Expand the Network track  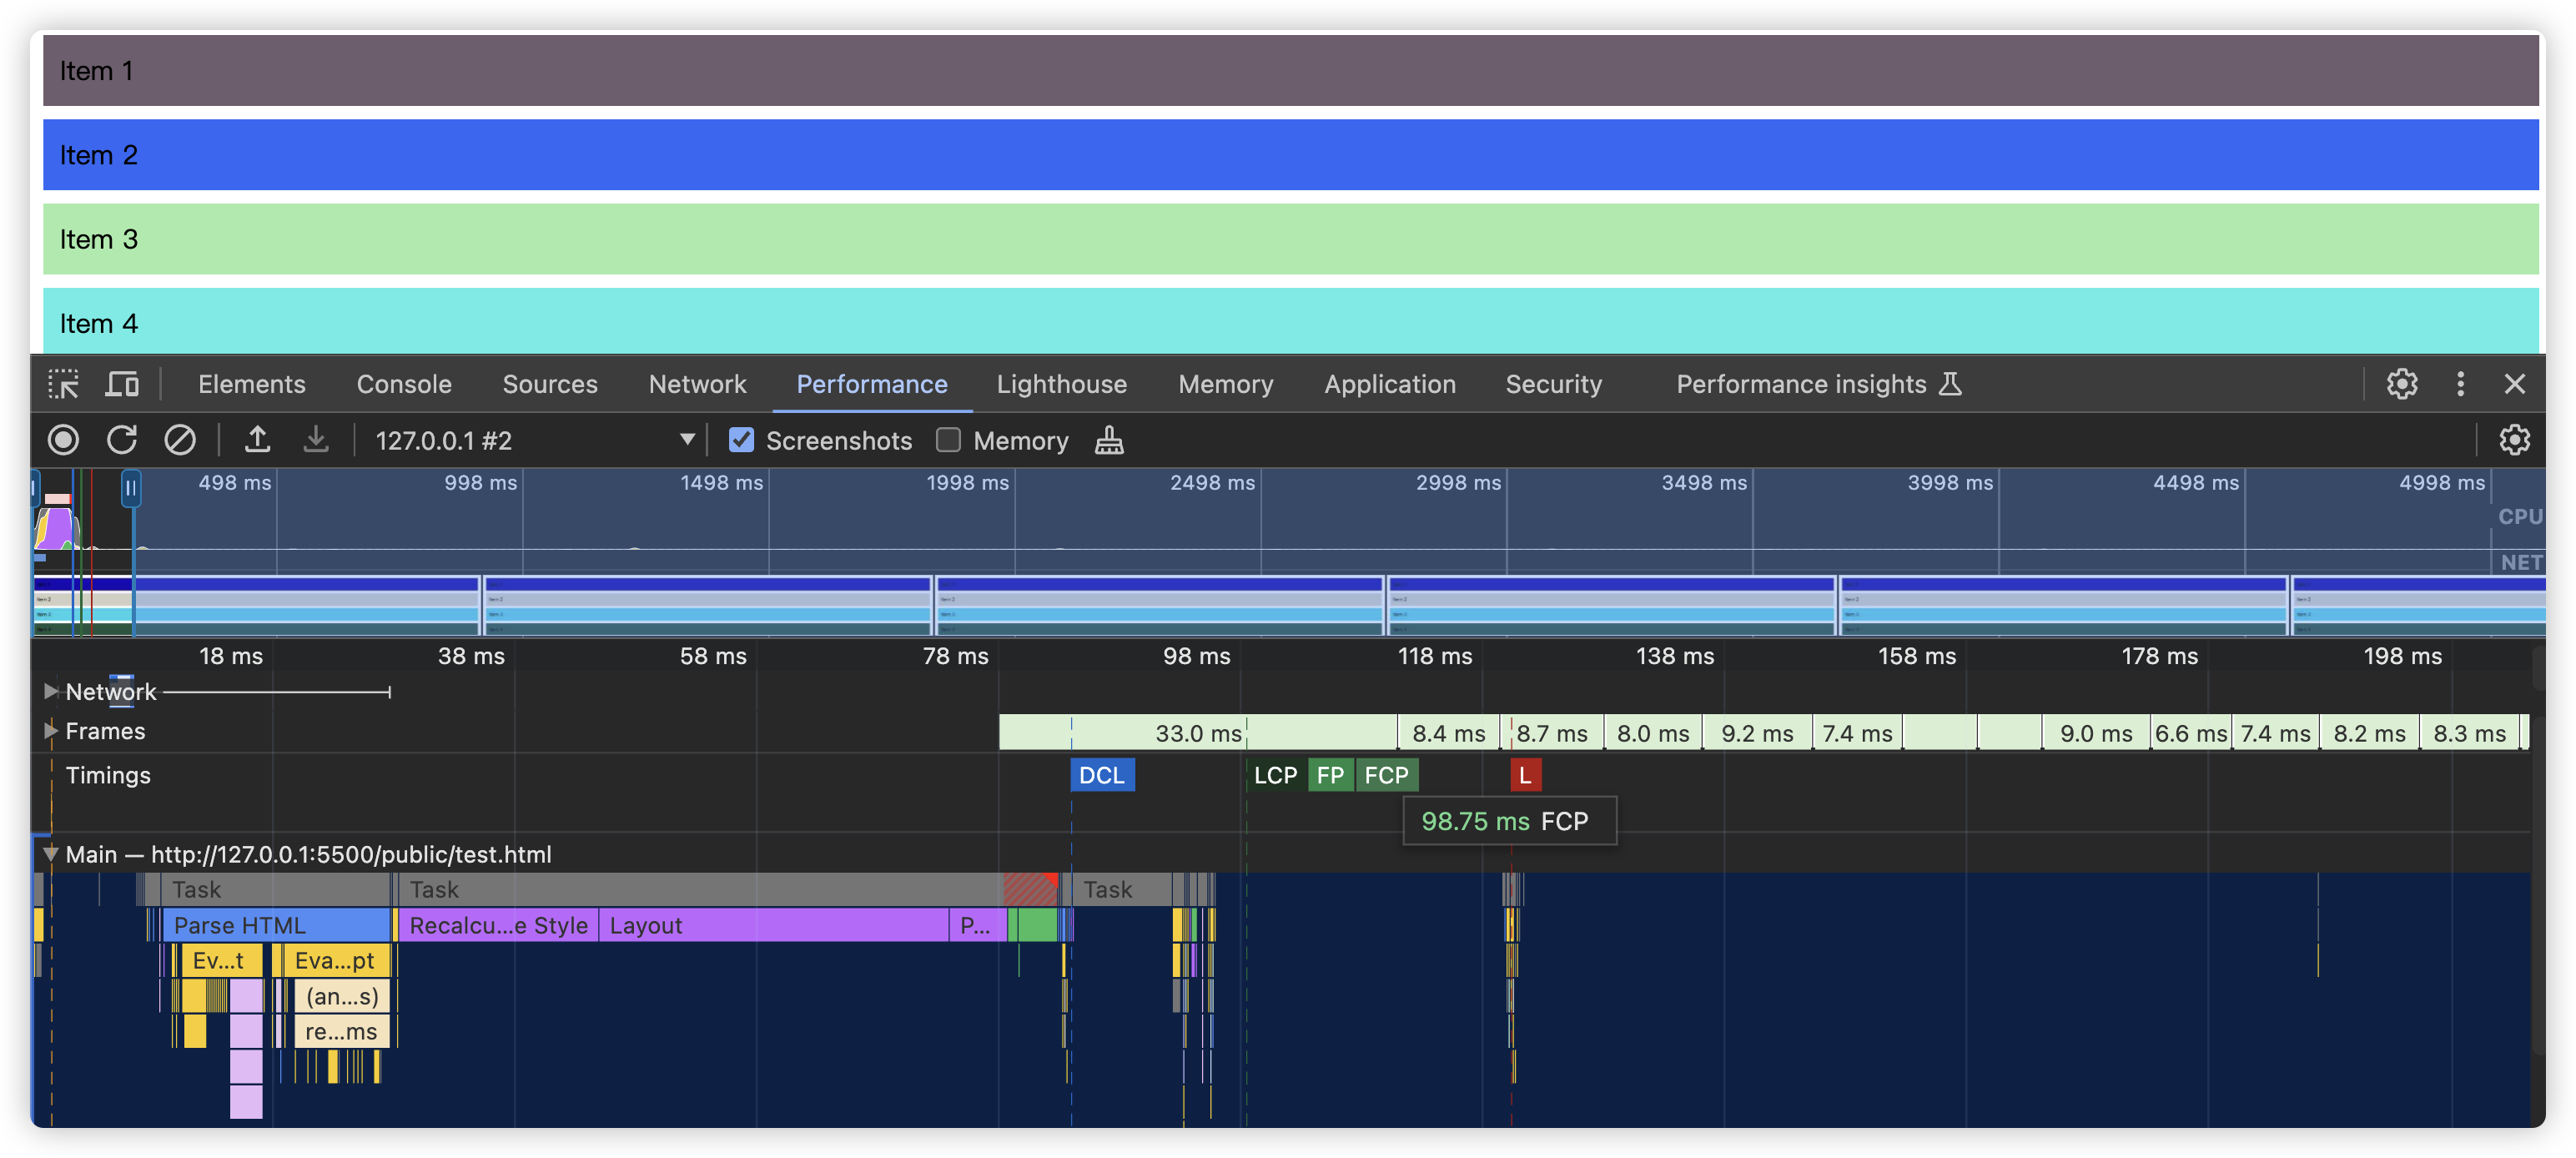50,691
